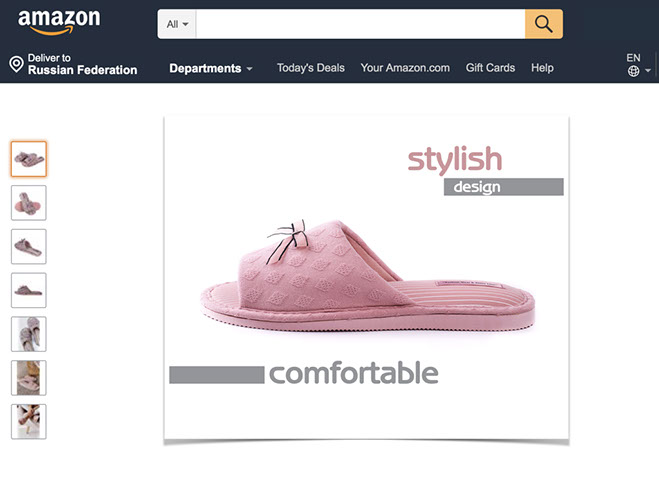Click the globe language icon

click(633, 71)
